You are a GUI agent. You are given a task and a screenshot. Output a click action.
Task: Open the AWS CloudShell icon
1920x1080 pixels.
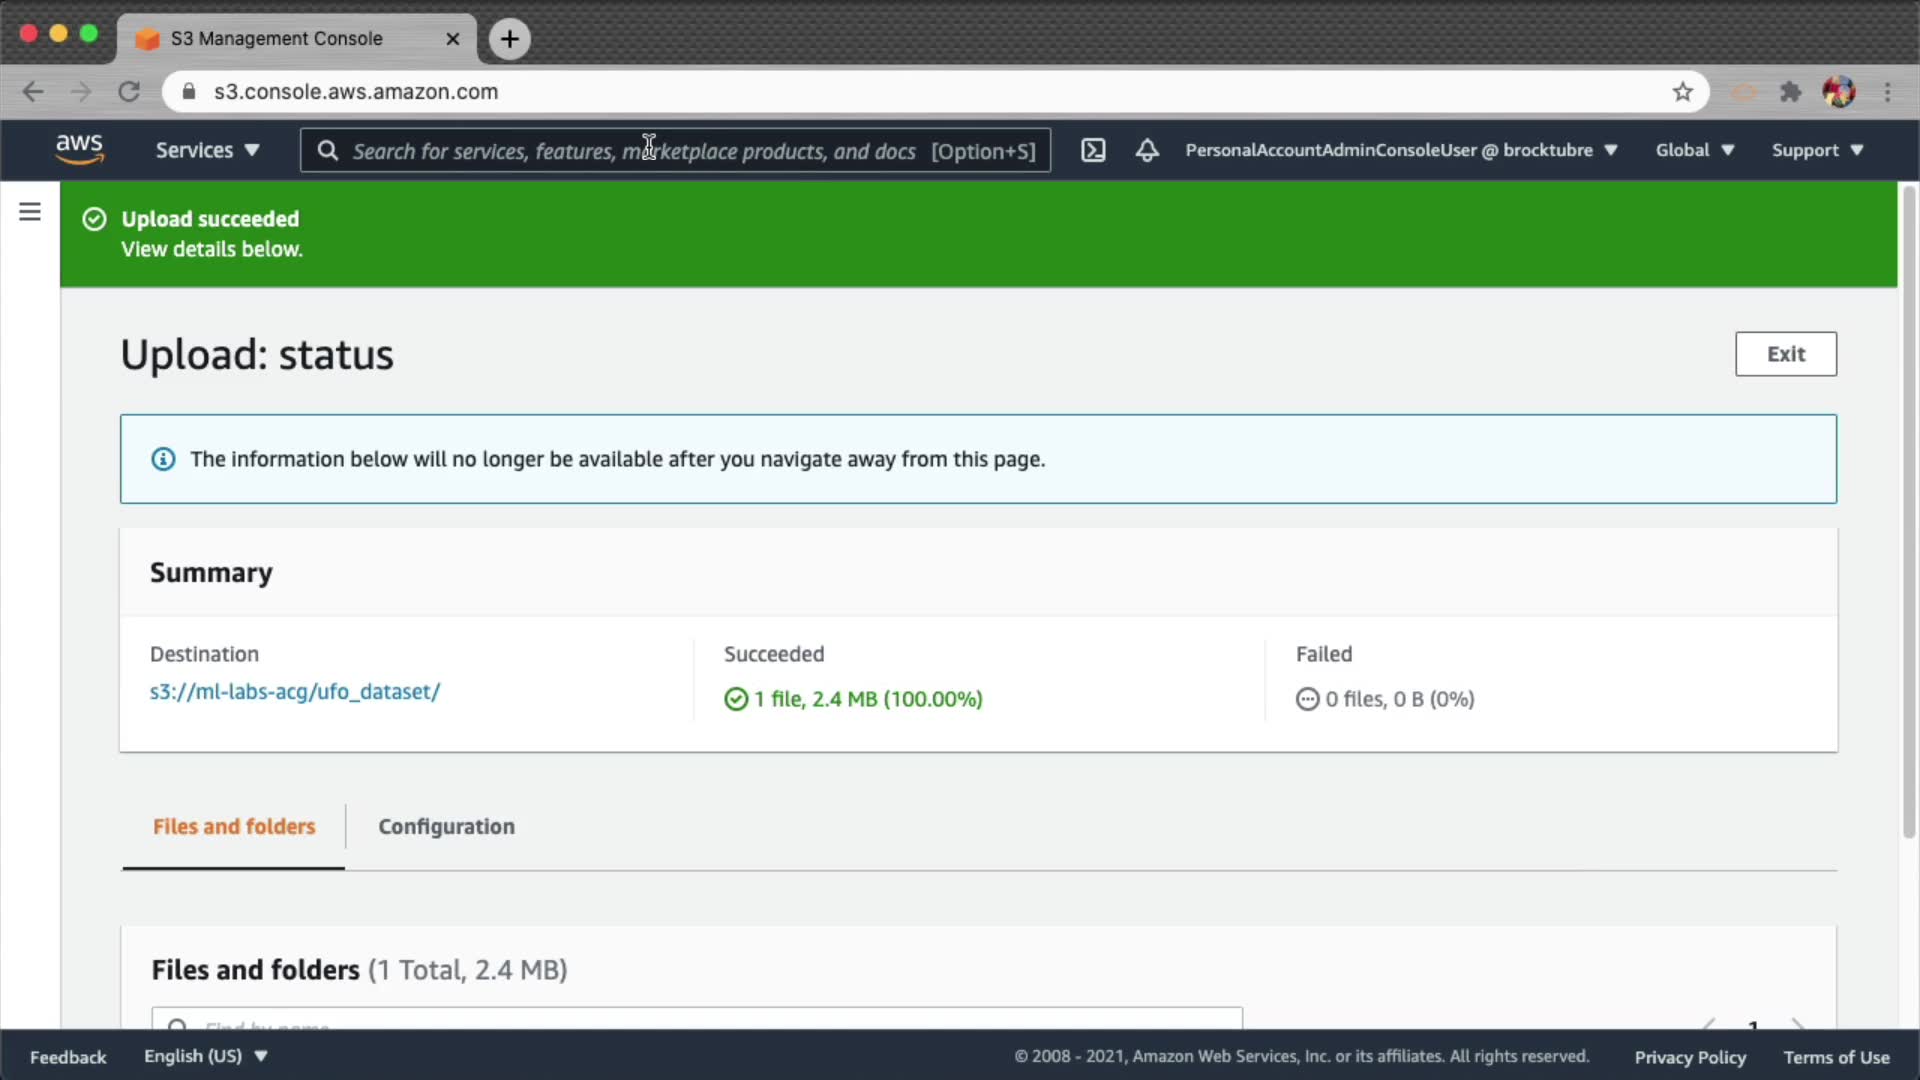coord(1093,150)
